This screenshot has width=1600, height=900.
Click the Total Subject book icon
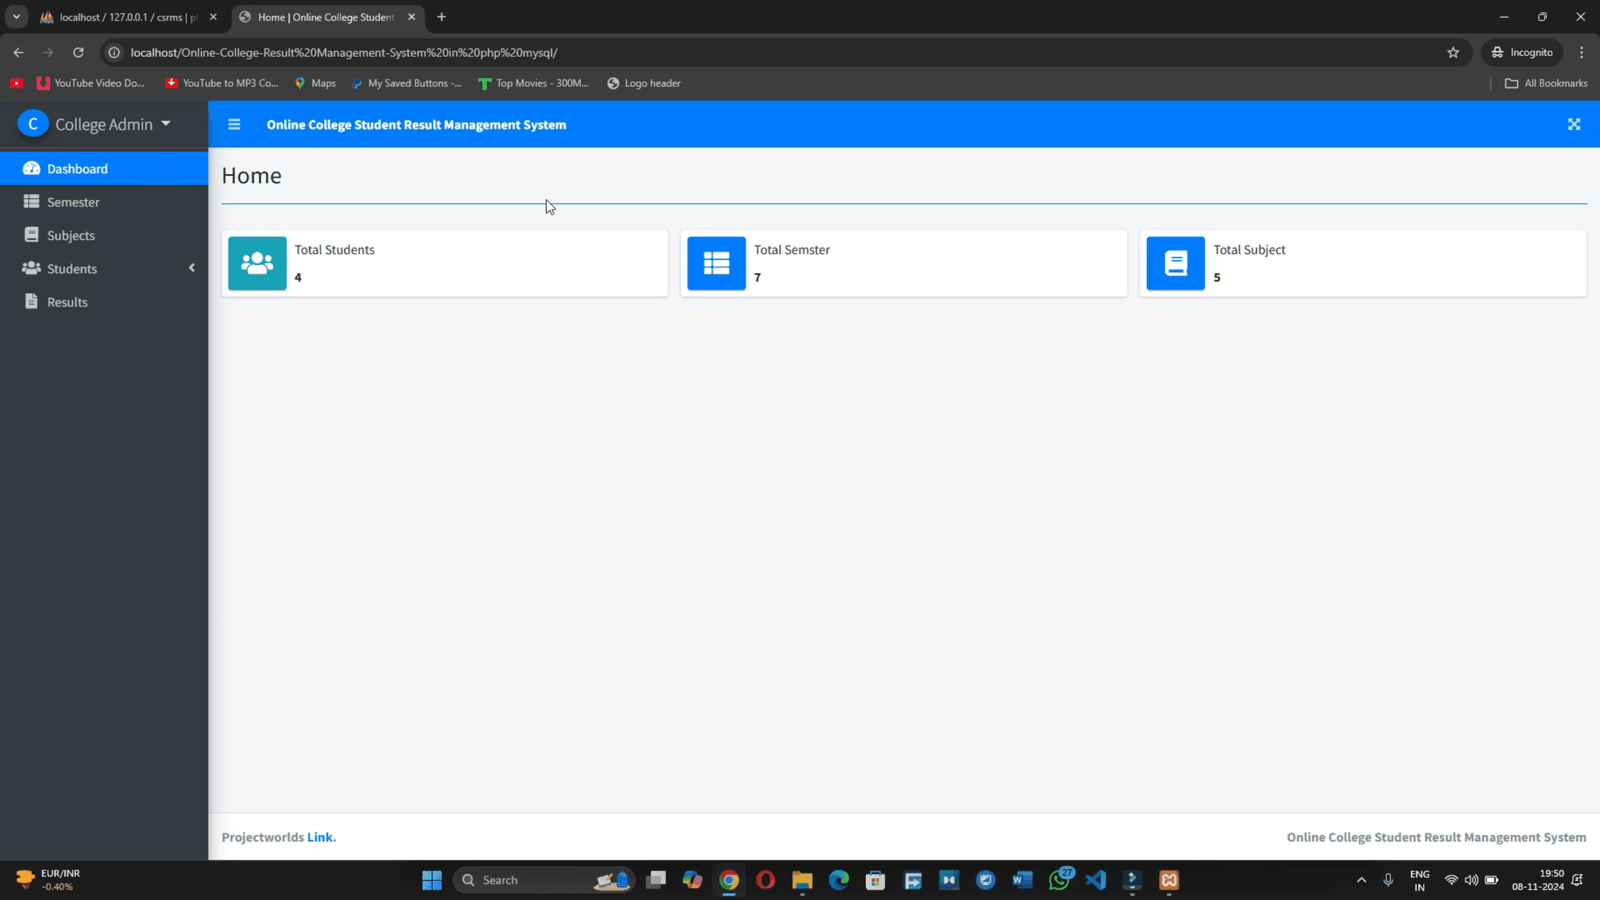point(1175,263)
